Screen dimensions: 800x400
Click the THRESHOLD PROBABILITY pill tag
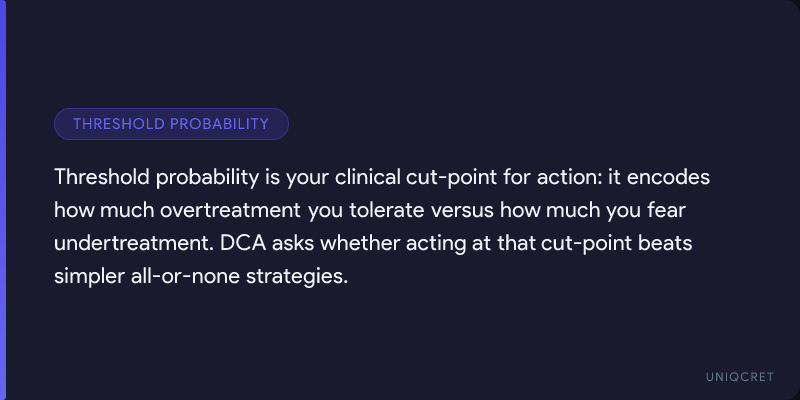pyautogui.click(x=171, y=124)
